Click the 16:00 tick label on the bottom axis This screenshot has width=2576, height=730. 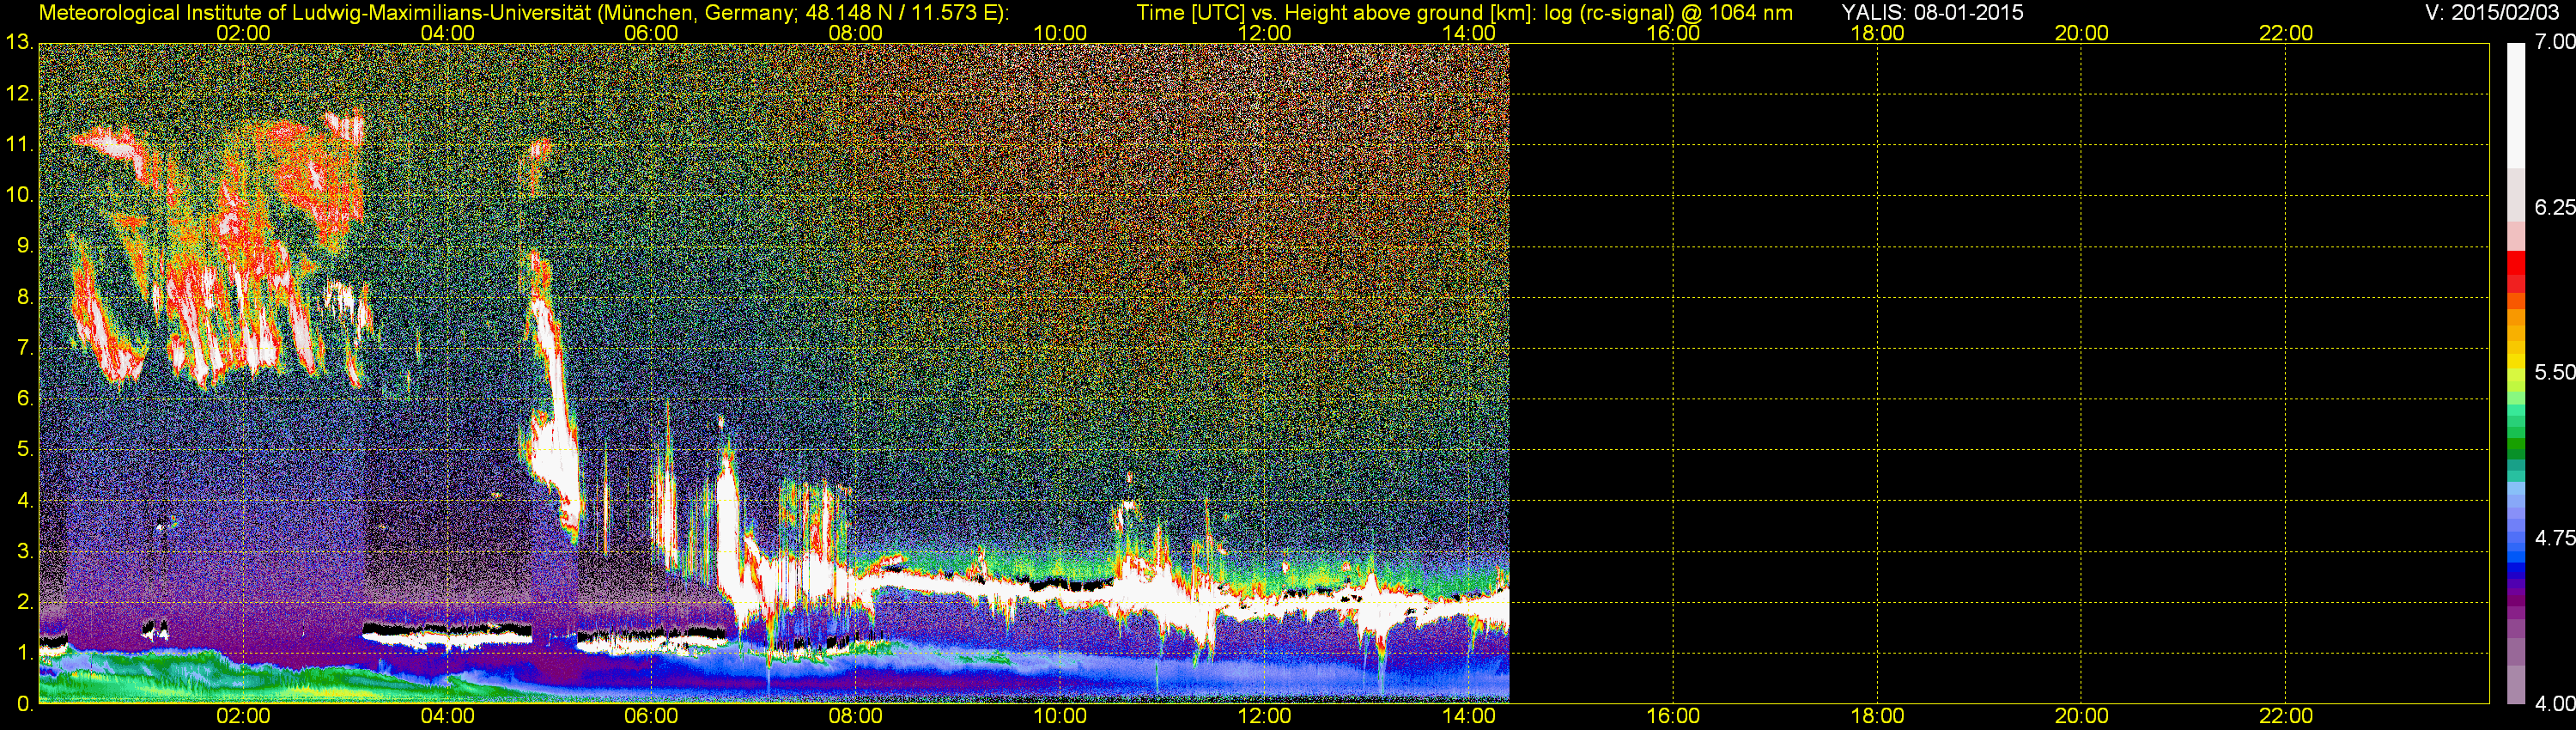1673,716
